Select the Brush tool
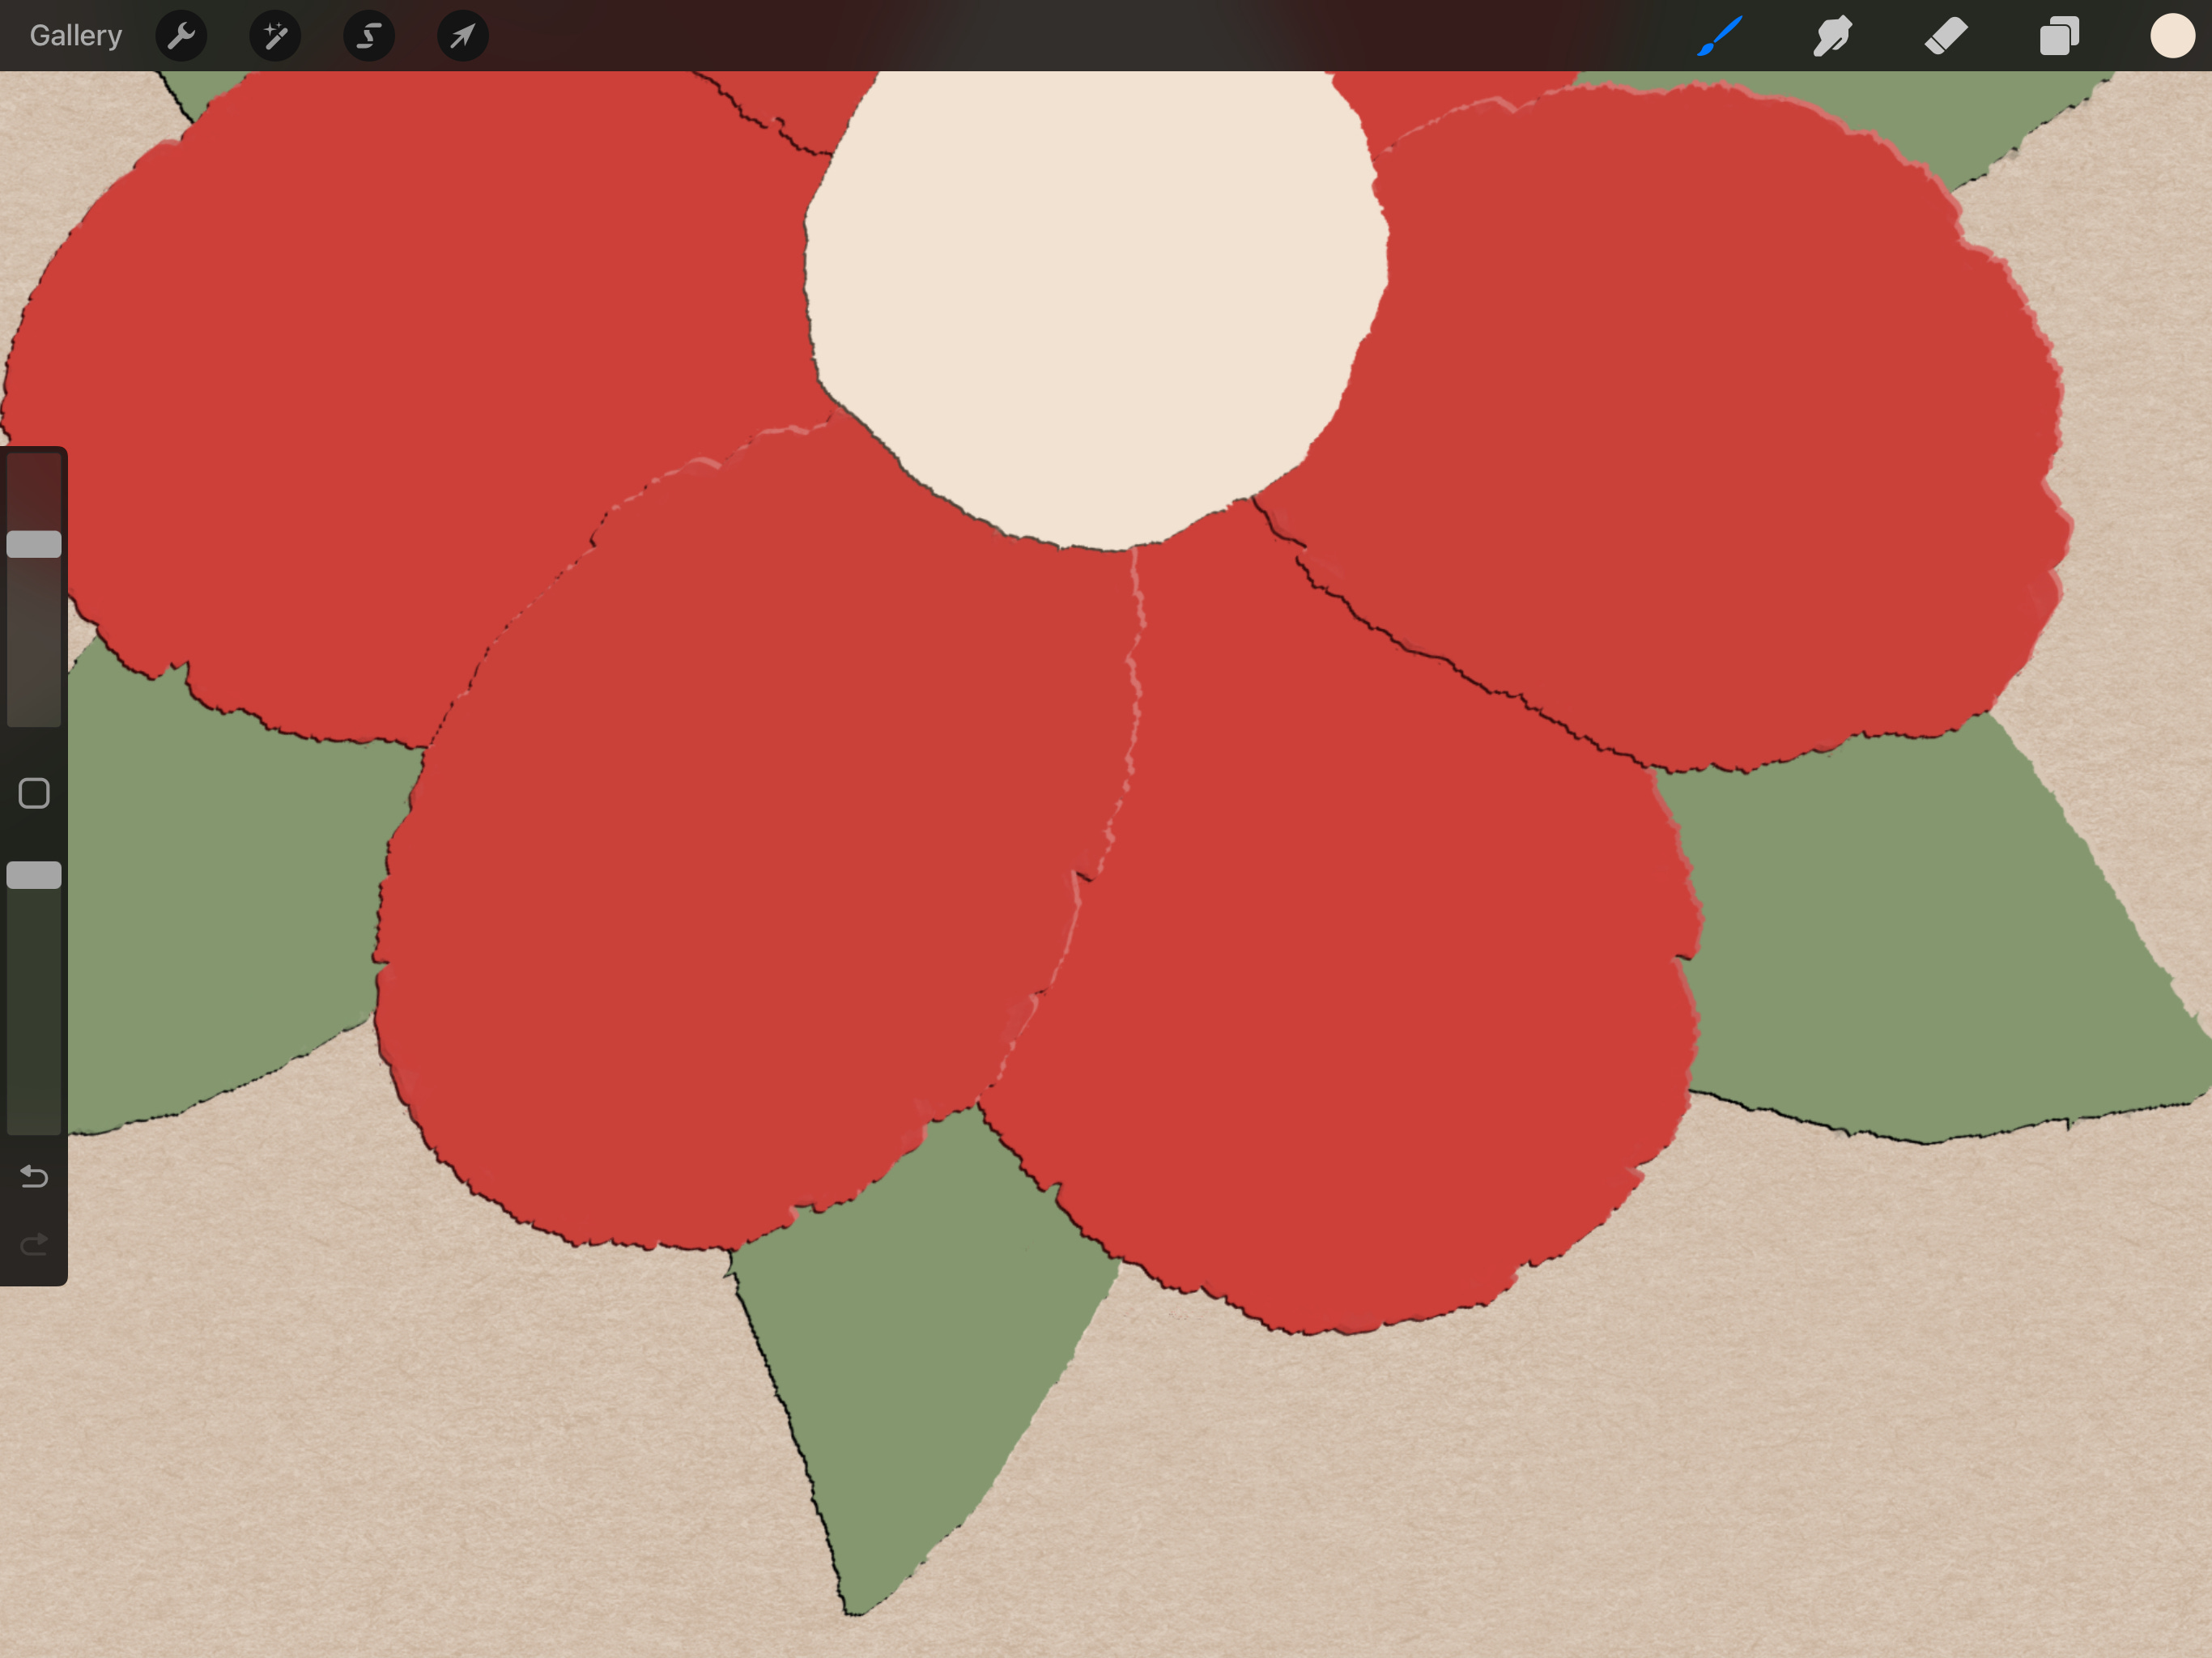 point(1720,36)
